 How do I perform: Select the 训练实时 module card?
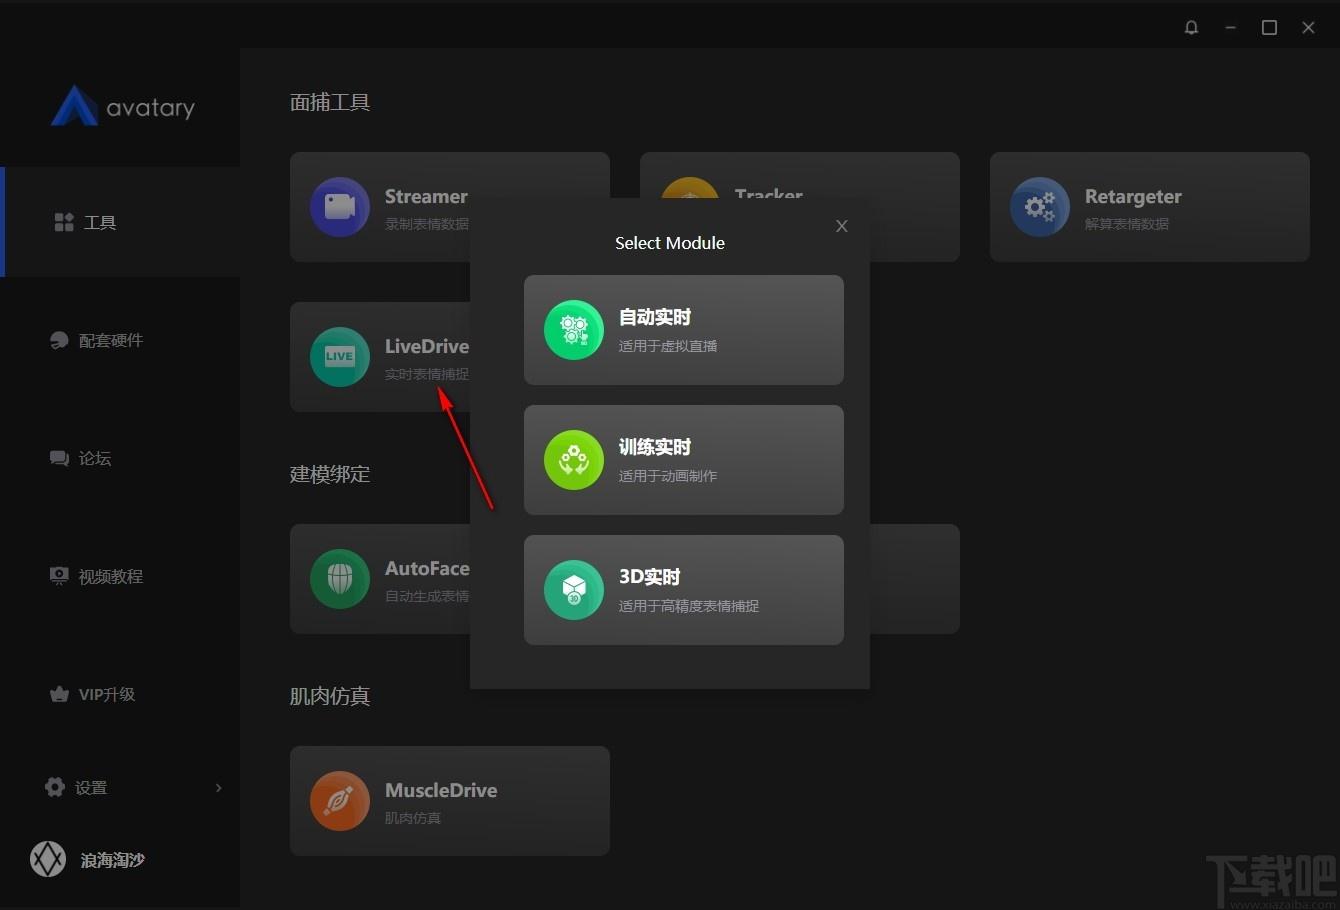pos(684,460)
